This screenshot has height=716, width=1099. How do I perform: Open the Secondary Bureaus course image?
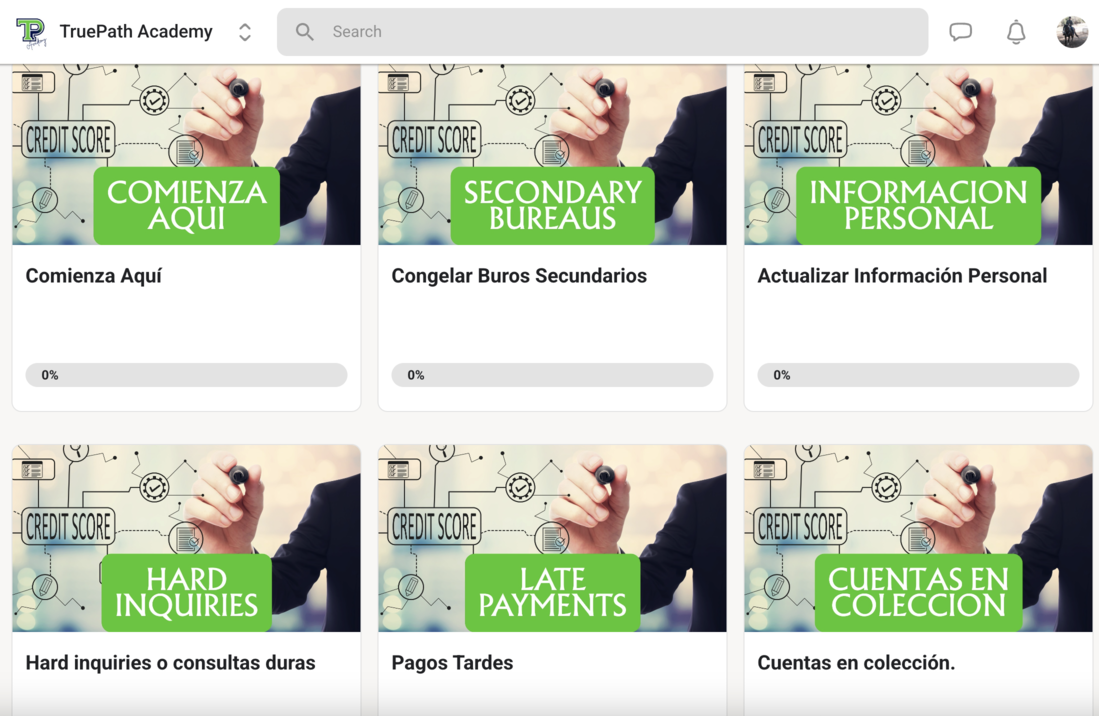click(x=552, y=155)
